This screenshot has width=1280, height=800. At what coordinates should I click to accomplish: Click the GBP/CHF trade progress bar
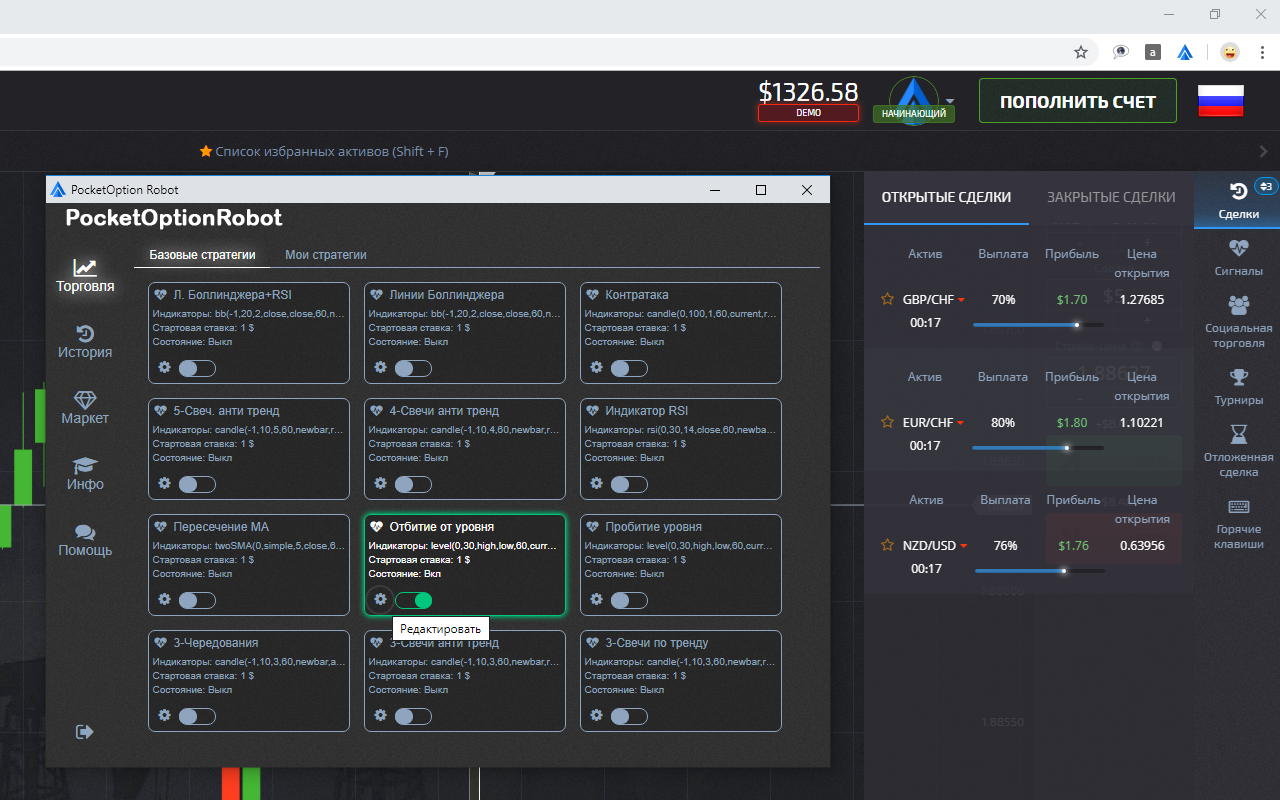pyautogui.click(x=1038, y=325)
